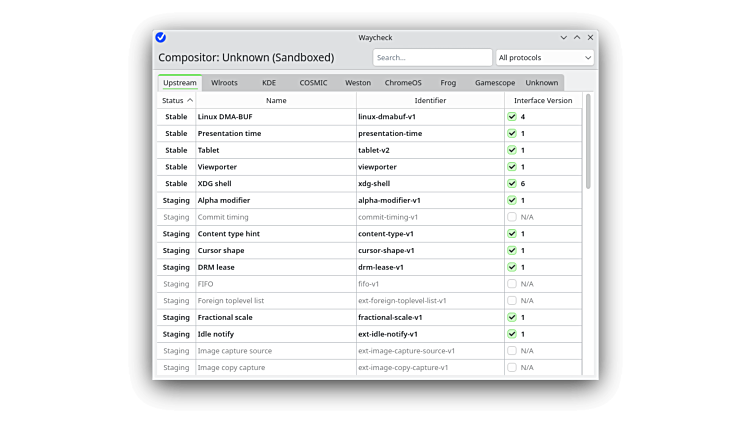Click the cursor-shape-v1 identifier cell

[x=386, y=251]
